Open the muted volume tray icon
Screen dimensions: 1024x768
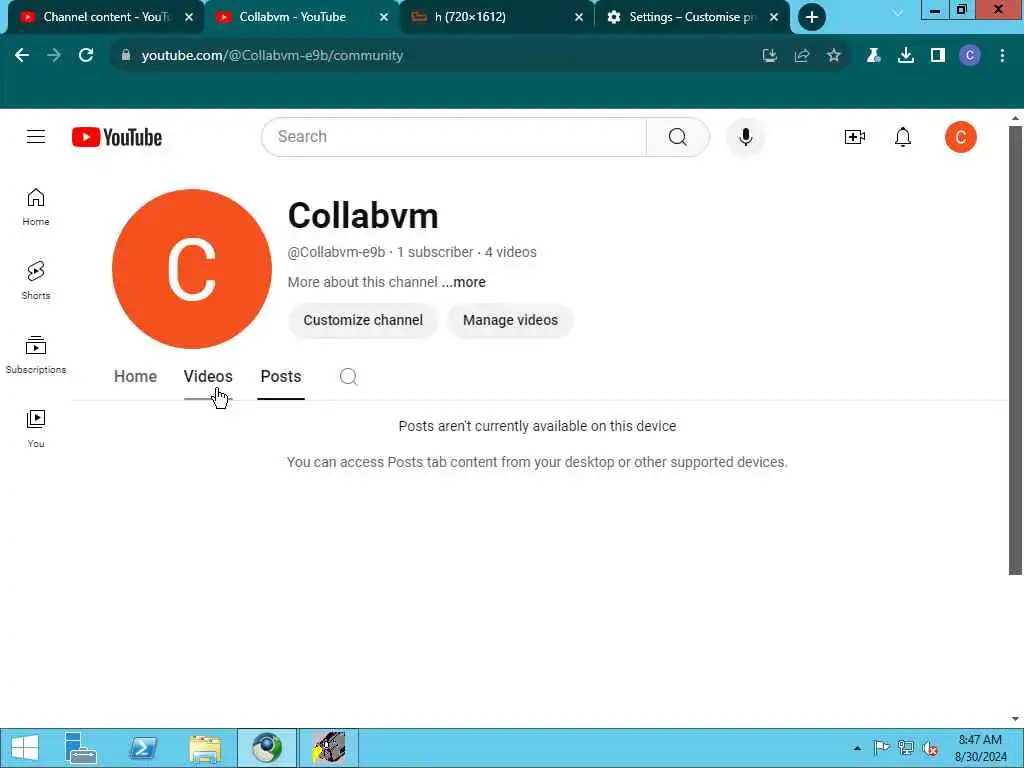tap(930, 748)
